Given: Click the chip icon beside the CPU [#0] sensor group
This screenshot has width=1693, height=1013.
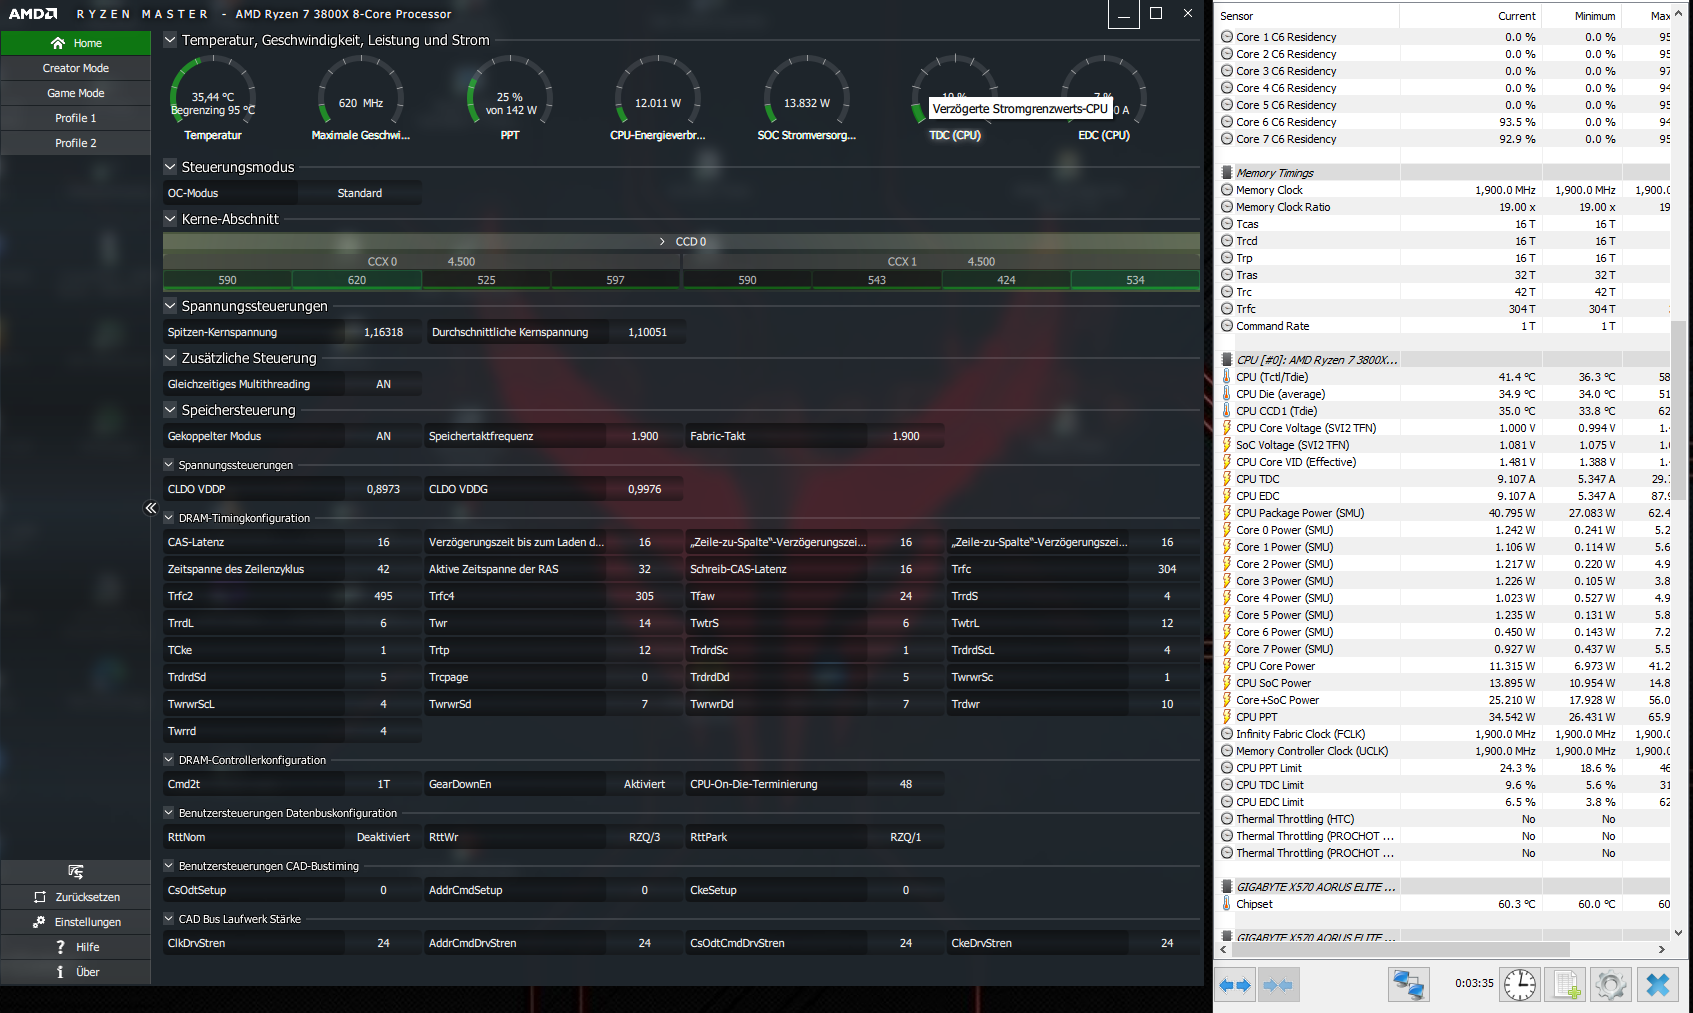Looking at the screenshot, I should coord(1227,360).
